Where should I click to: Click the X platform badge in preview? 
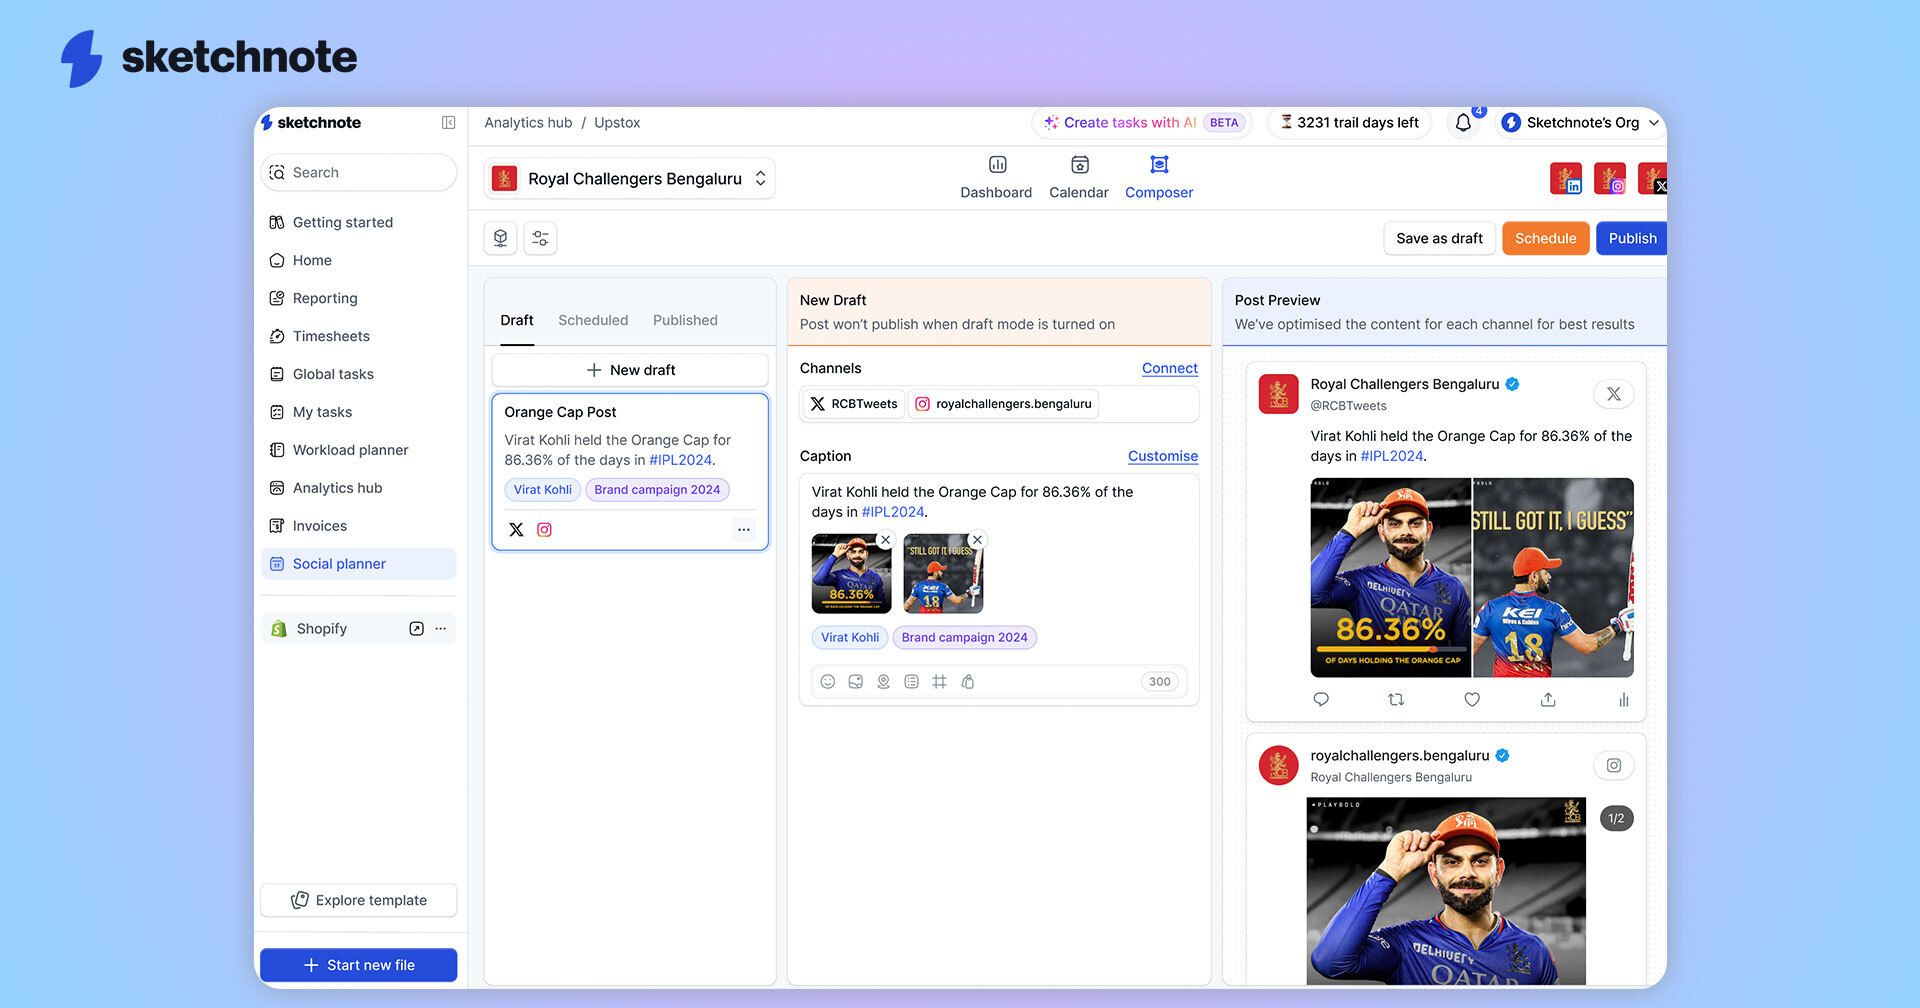pos(1613,394)
